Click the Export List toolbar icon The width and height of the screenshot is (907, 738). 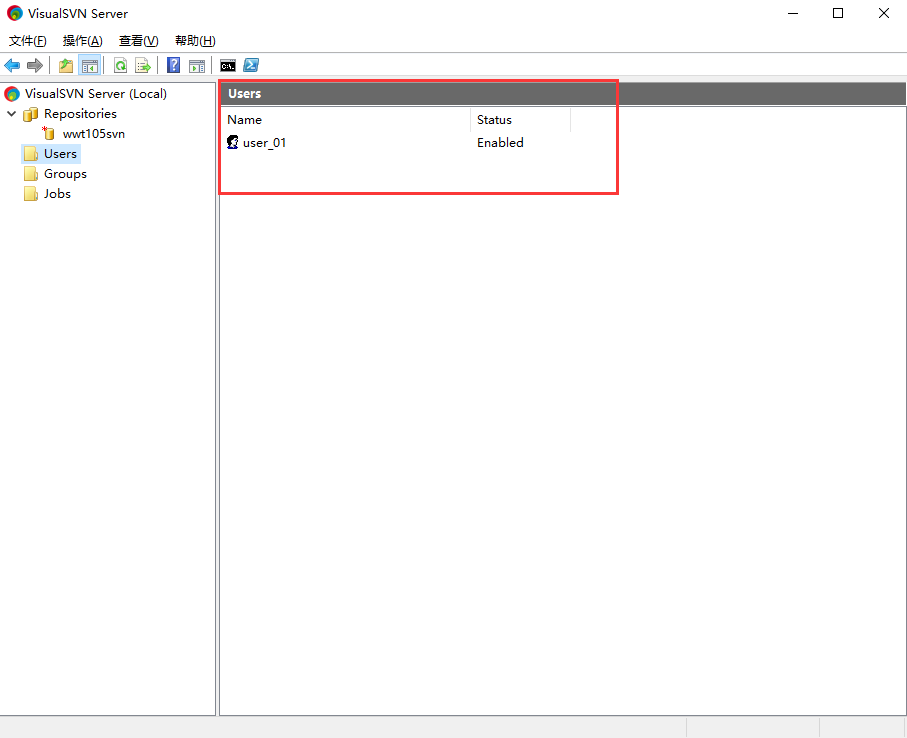click(x=143, y=66)
